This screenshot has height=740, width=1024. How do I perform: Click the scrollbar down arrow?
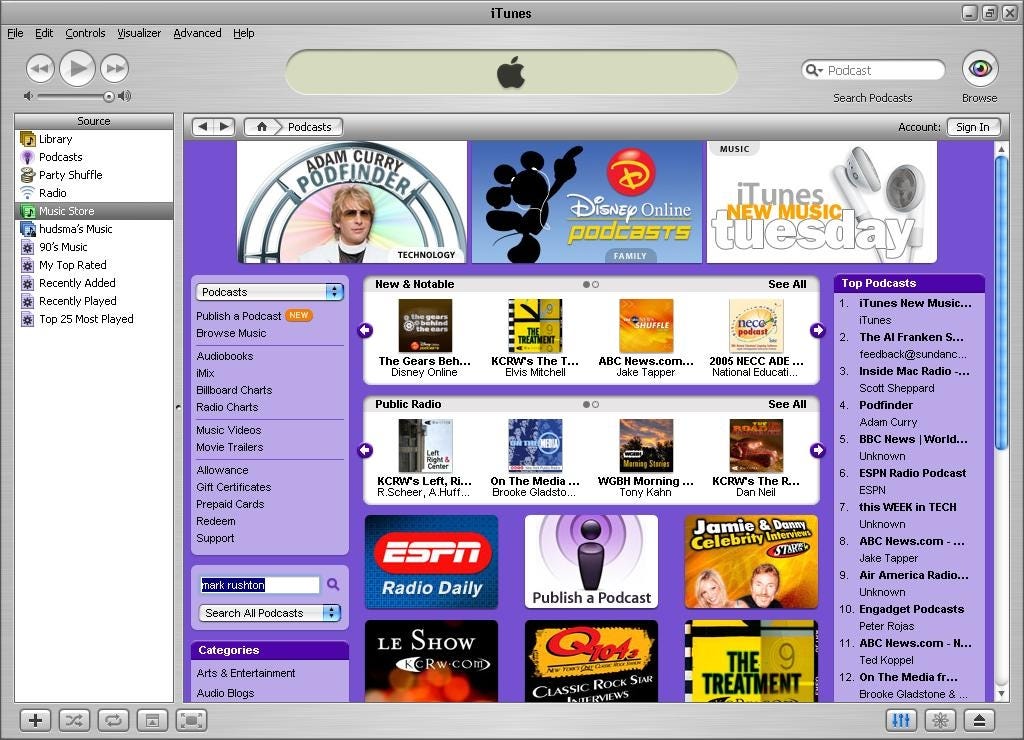[x=1001, y=694]
